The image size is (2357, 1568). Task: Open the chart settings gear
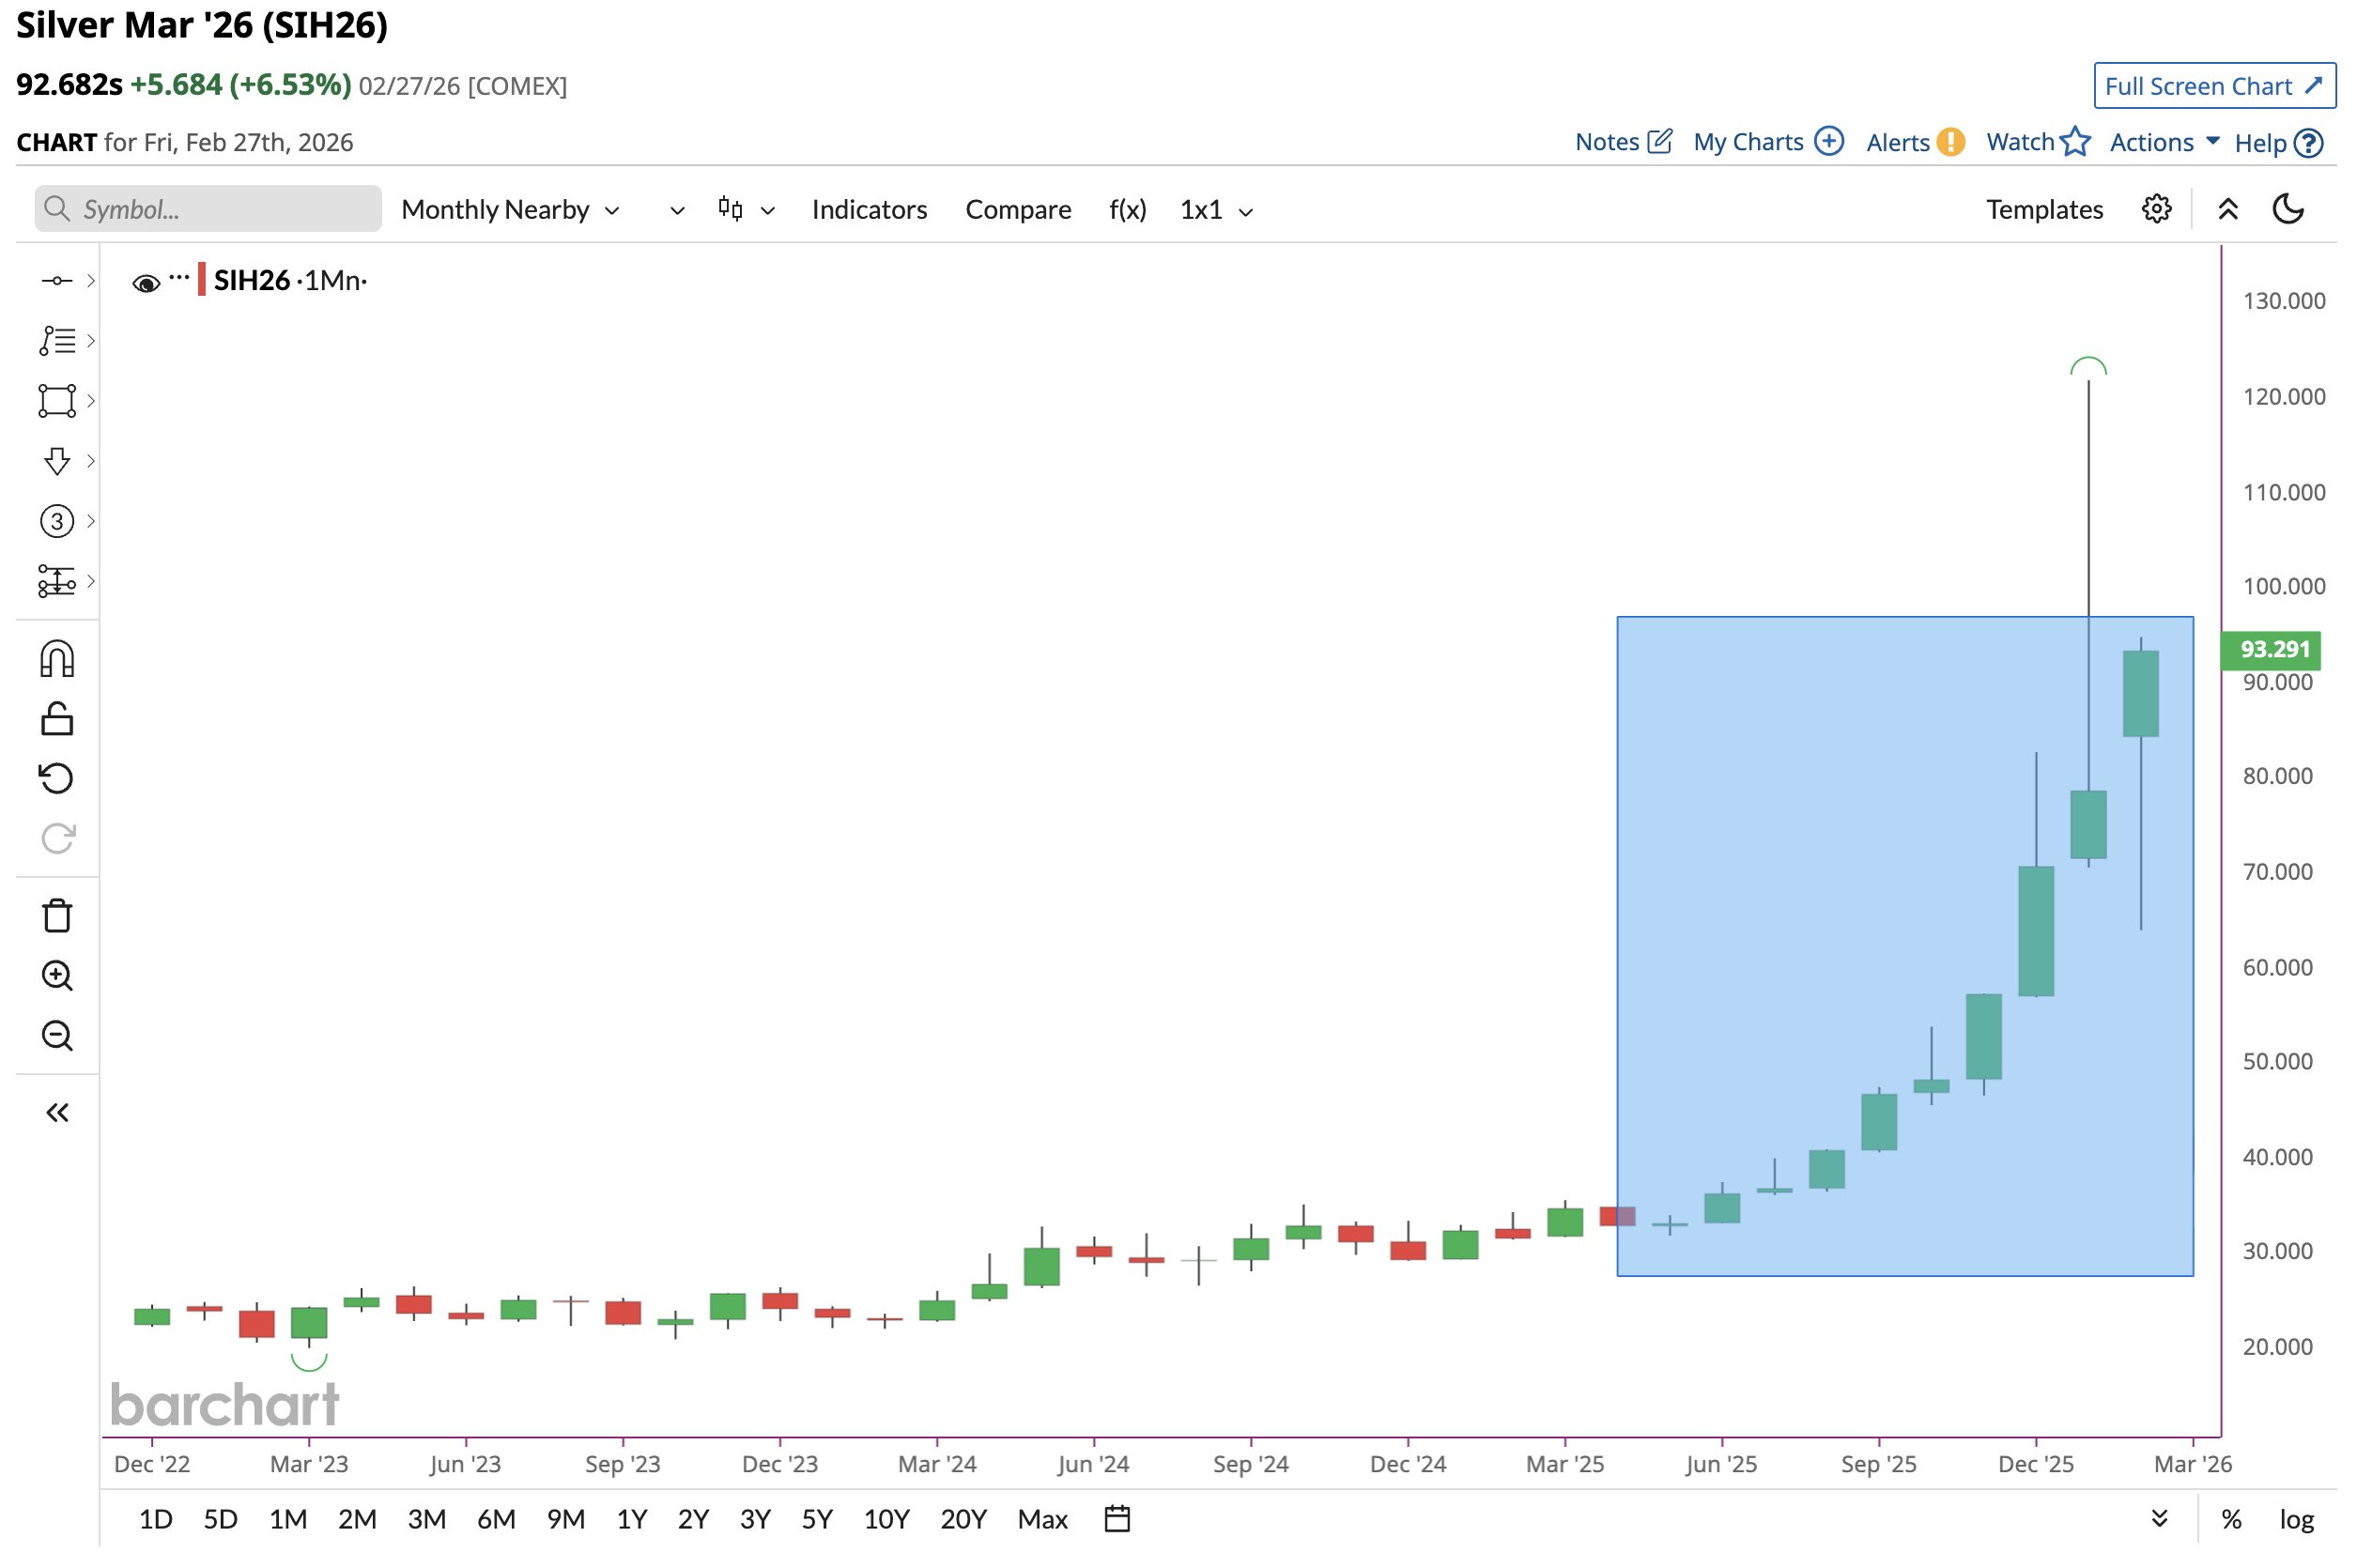point(2155,209)
